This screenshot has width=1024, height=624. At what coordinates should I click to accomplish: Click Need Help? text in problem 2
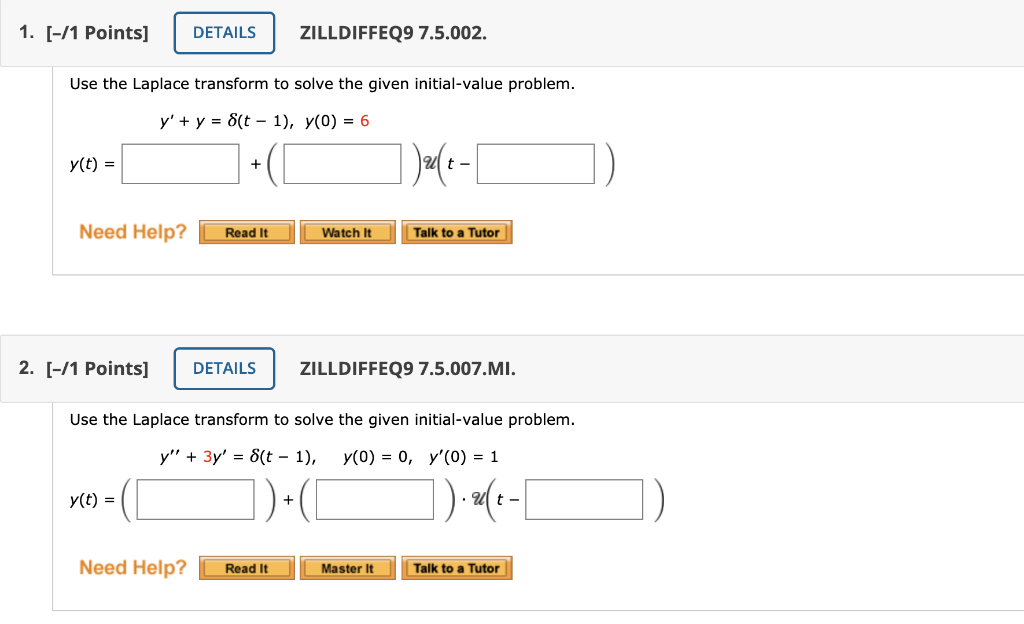coord(131,568)
